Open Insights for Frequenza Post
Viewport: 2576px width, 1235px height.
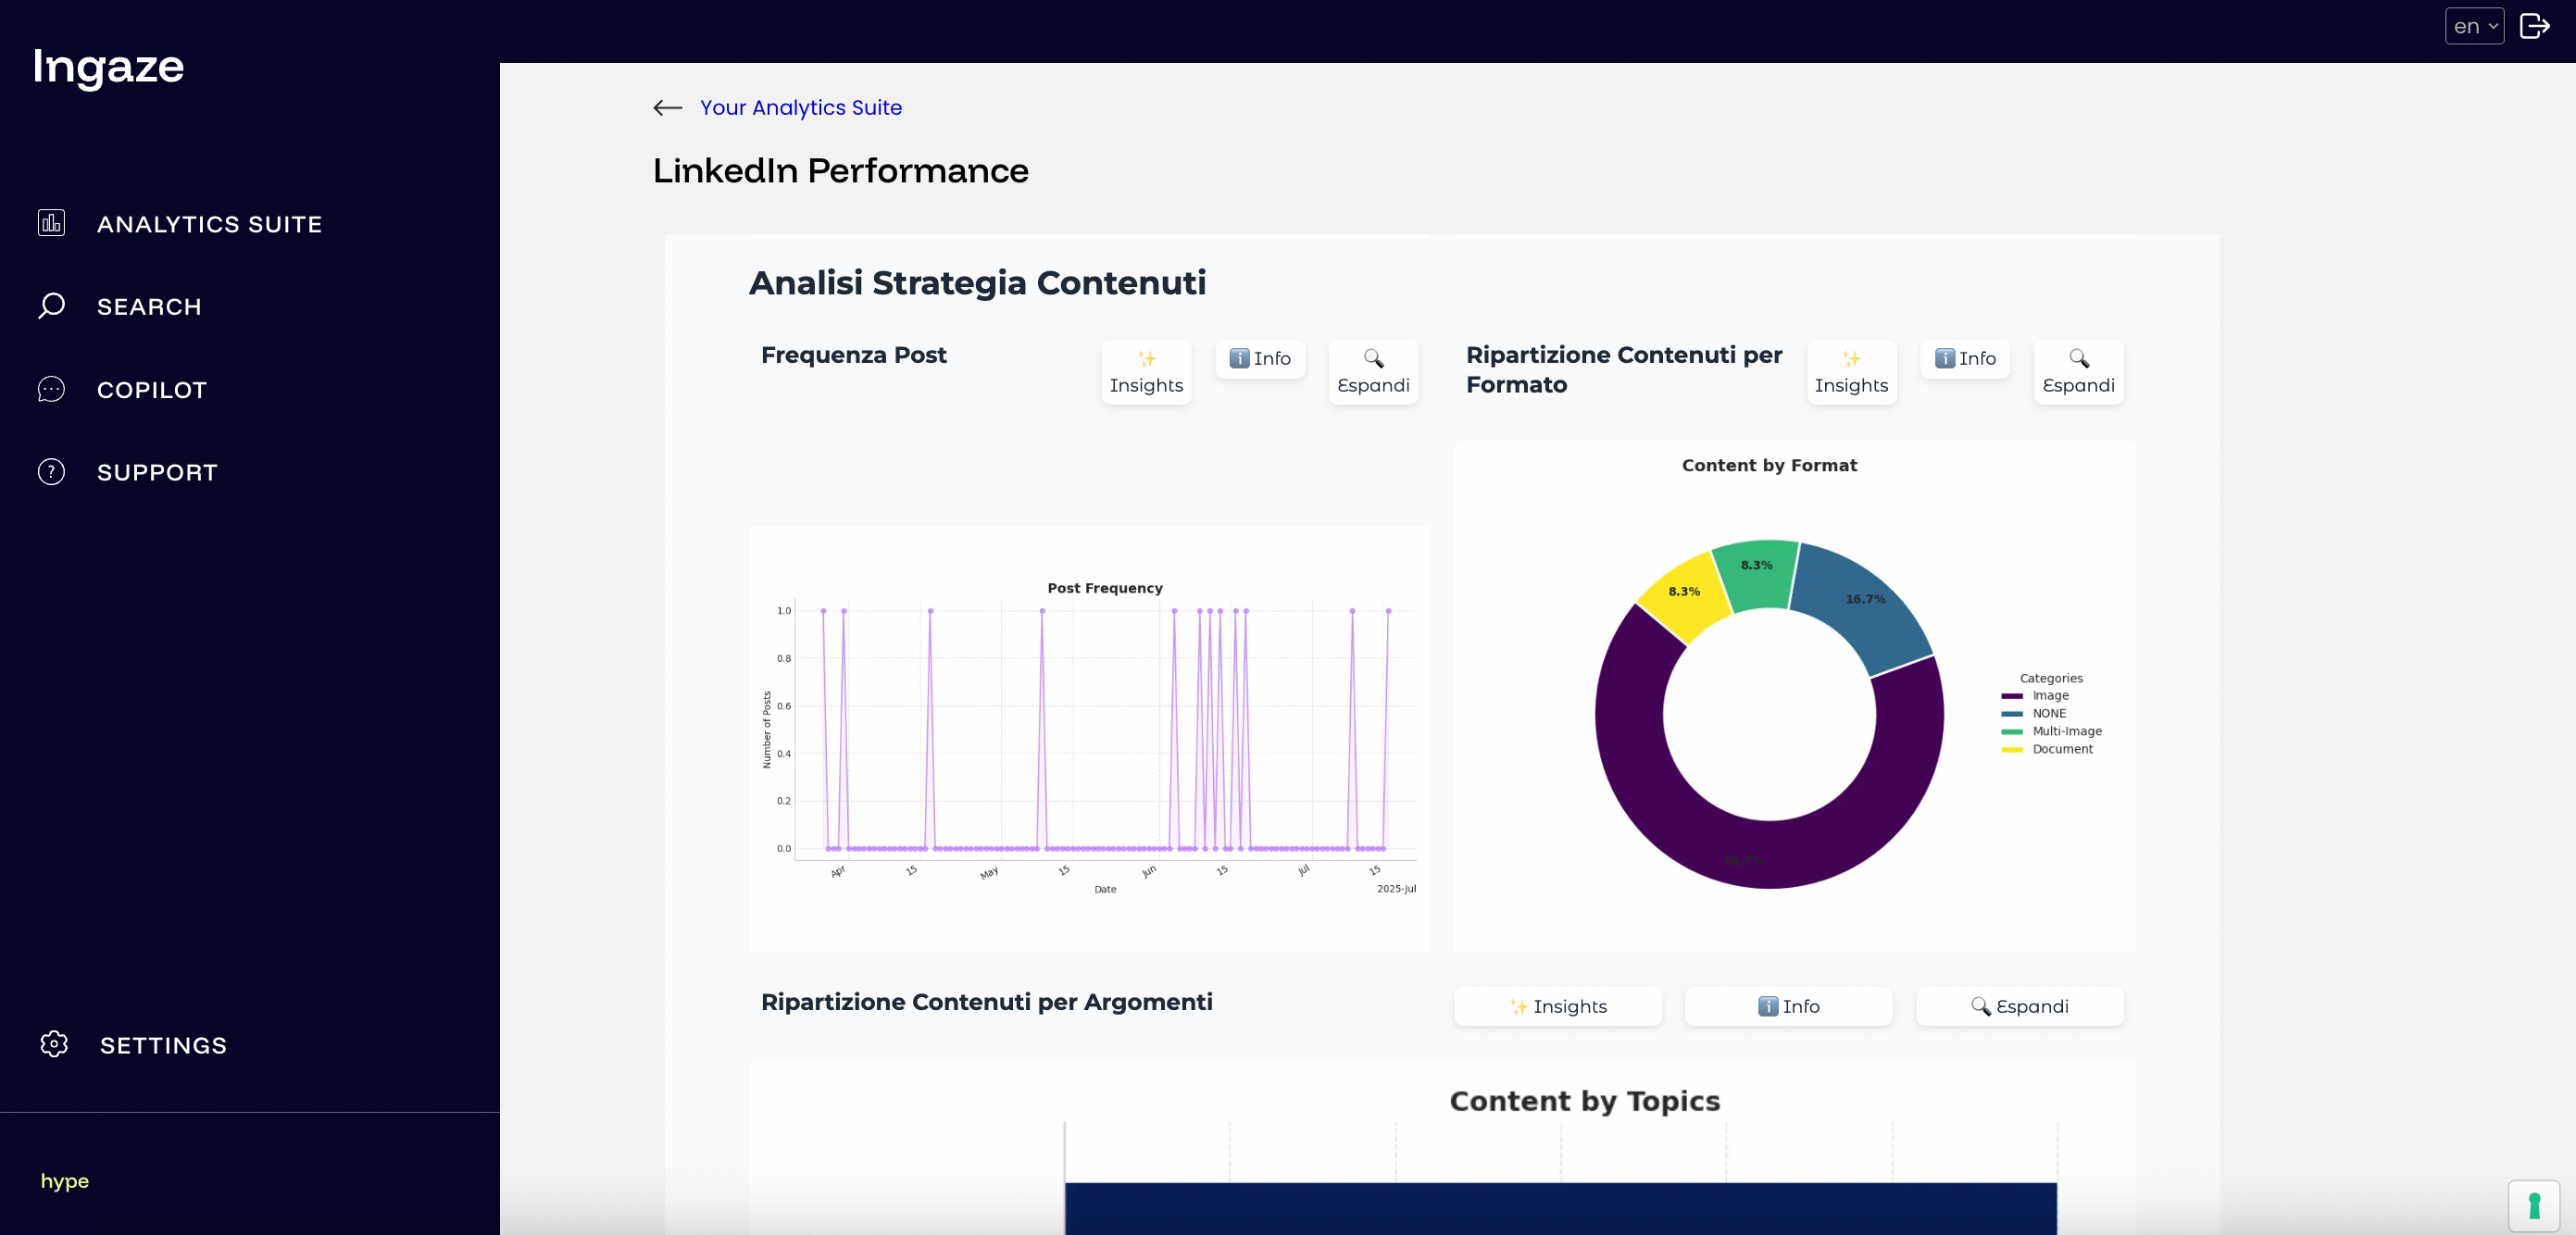(1145, 372)
